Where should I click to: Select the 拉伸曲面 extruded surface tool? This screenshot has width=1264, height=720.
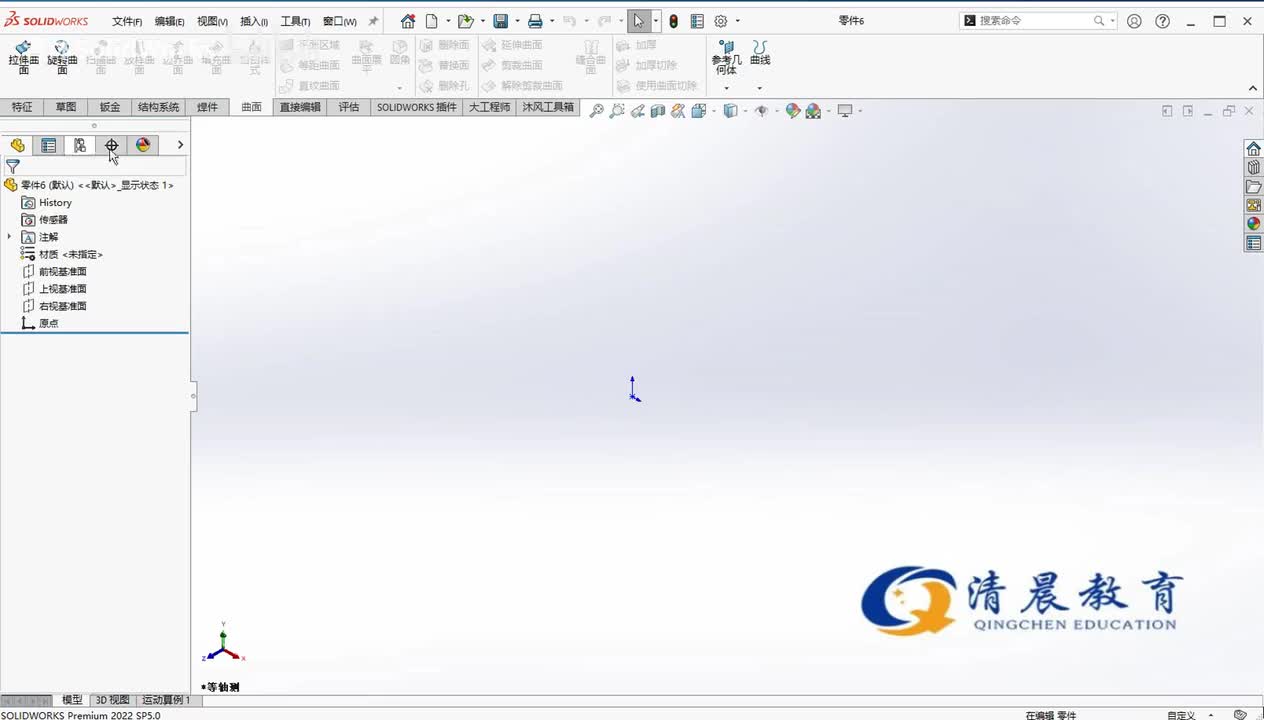pyautogui.click(x=24, y=57)
